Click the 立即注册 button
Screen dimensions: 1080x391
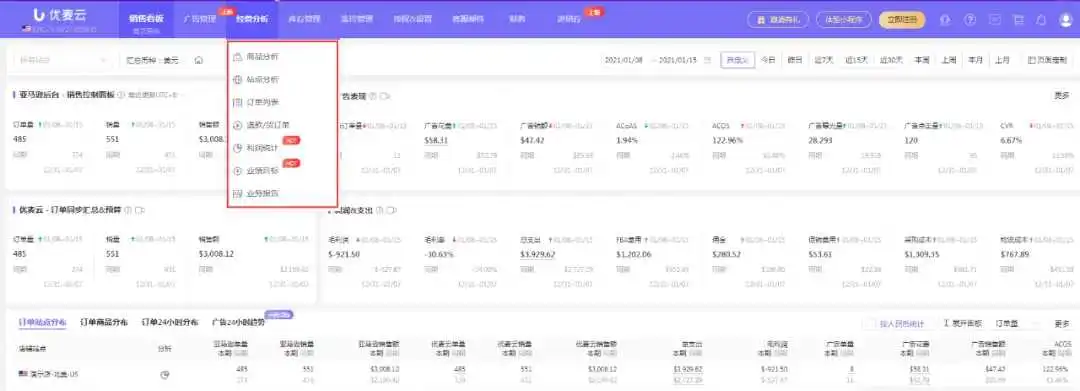pos(902,19)
